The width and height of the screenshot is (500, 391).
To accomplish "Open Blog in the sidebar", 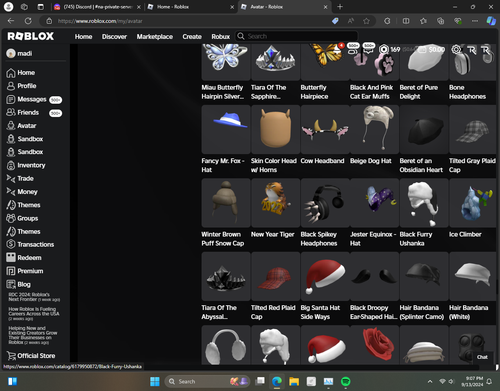I will point(19,284).
